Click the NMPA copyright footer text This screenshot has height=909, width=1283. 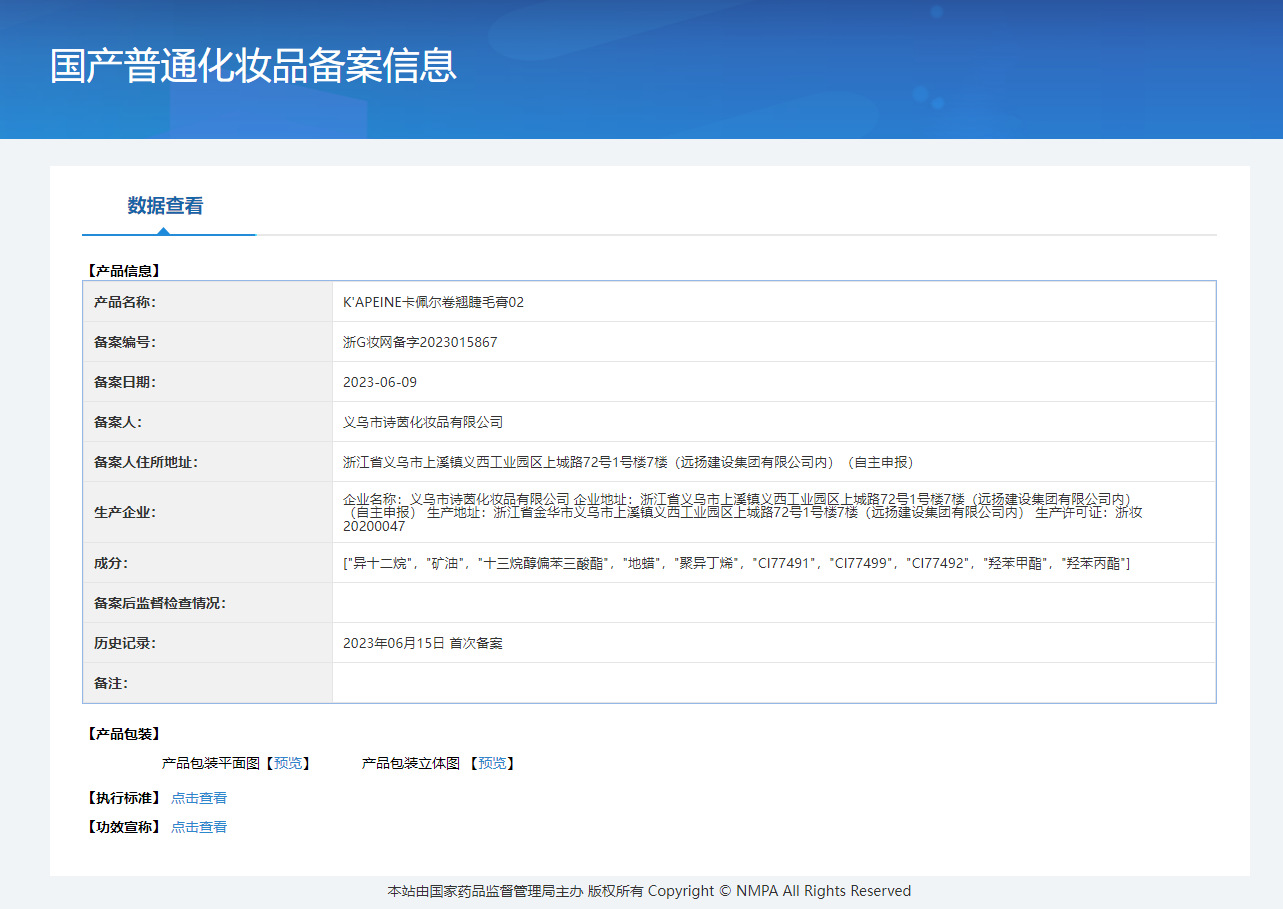tap(649, 891)
